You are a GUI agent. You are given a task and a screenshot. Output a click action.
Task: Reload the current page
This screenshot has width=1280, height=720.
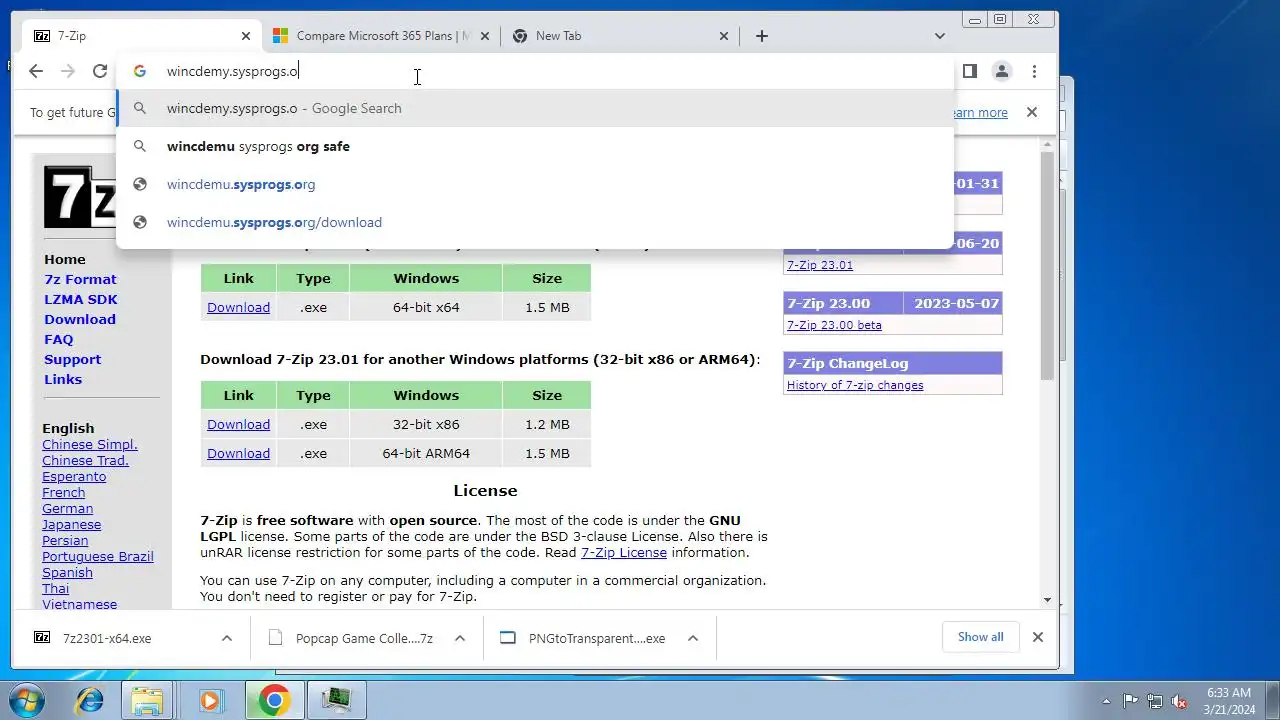[100, 71]
